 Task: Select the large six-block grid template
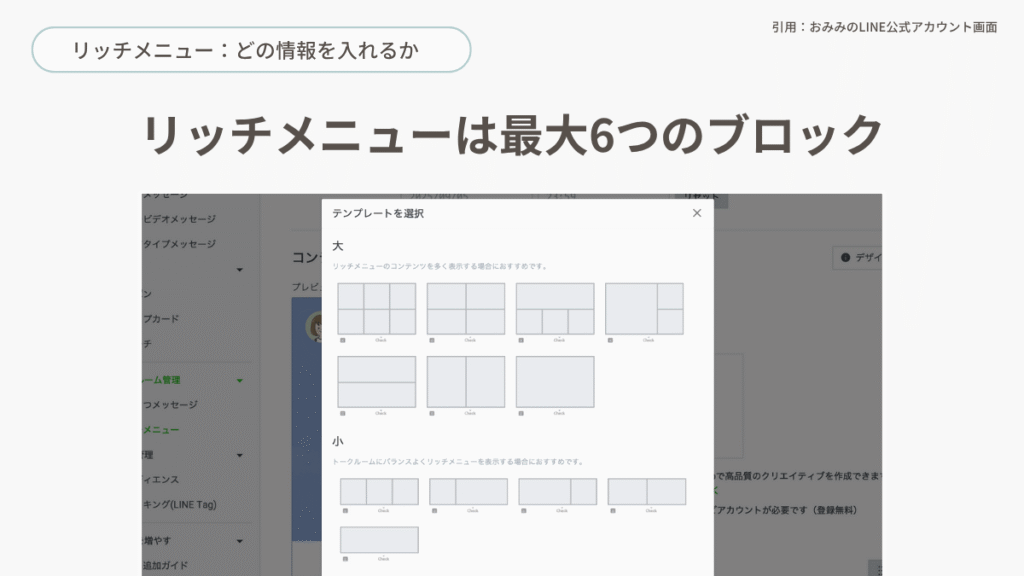[377, 309]
